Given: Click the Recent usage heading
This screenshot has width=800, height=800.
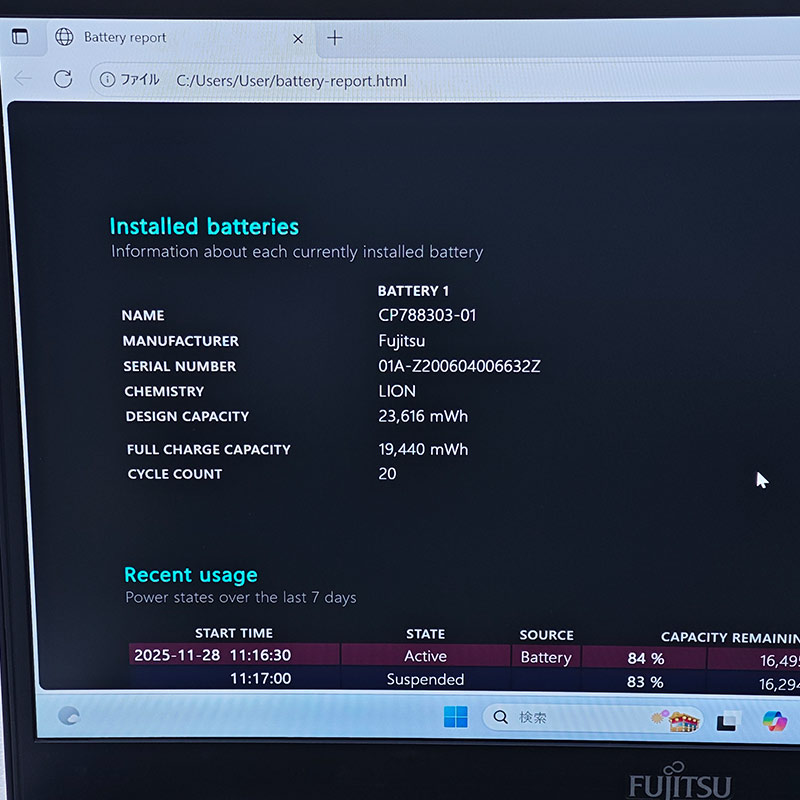Looking at the screenshot, I should 190,575.
